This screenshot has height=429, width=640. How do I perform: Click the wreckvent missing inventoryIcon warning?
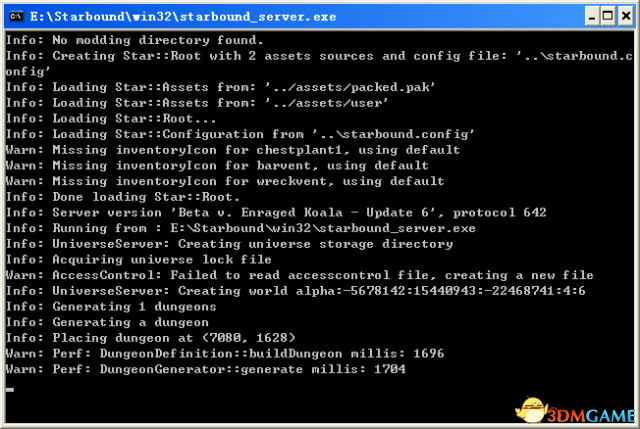225,181
